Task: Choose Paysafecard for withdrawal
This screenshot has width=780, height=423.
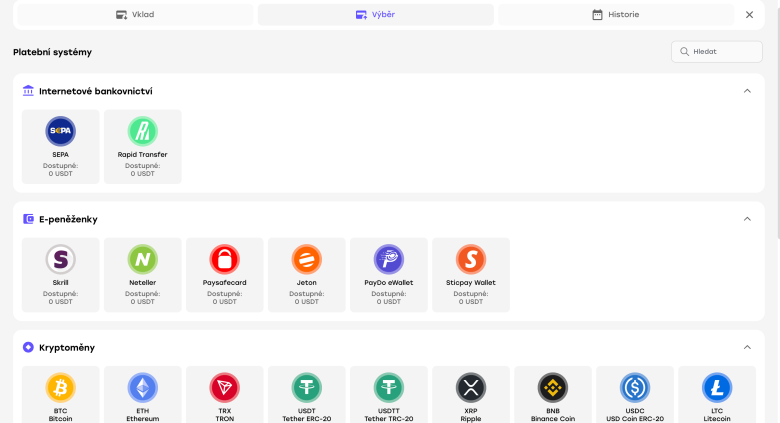Action: tap(225, 274)
